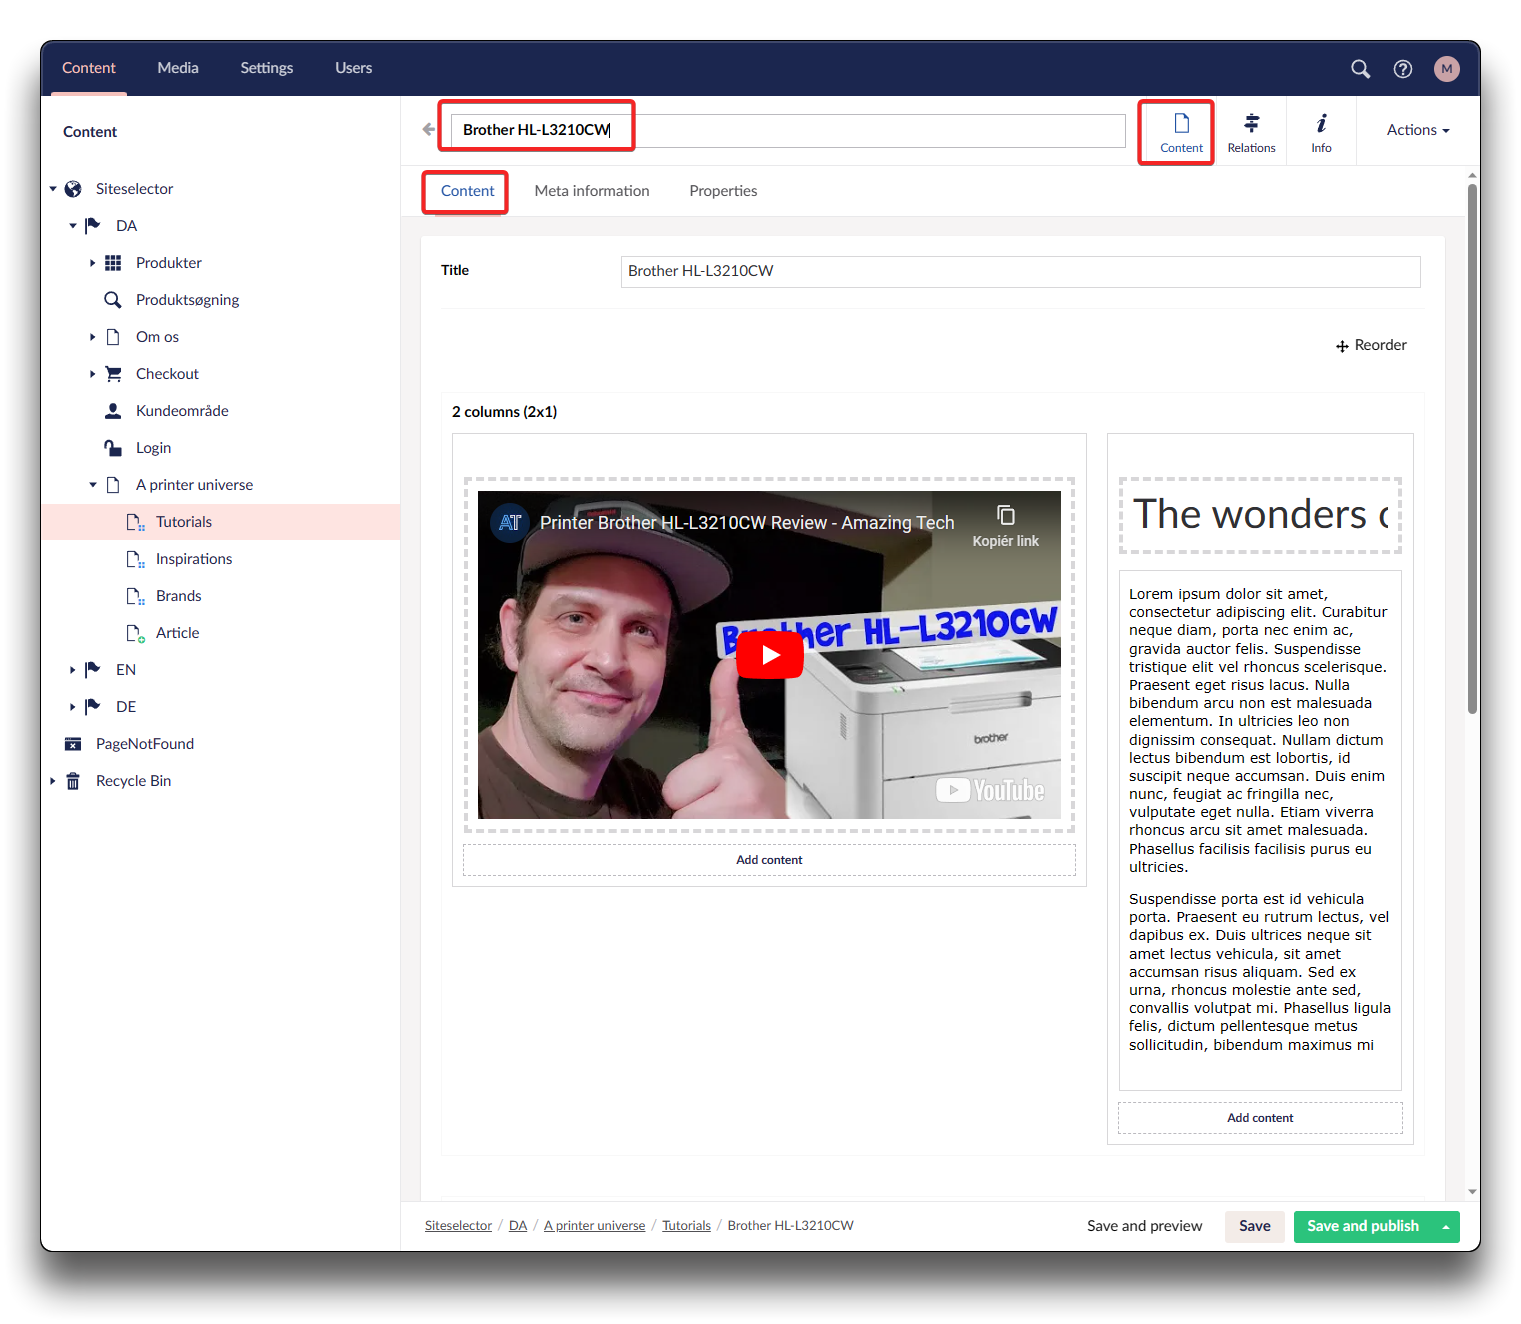Viewport: 1521px width, 1324px height.
Task: Click Add content under the video
Action: click(x=769, y=860)
